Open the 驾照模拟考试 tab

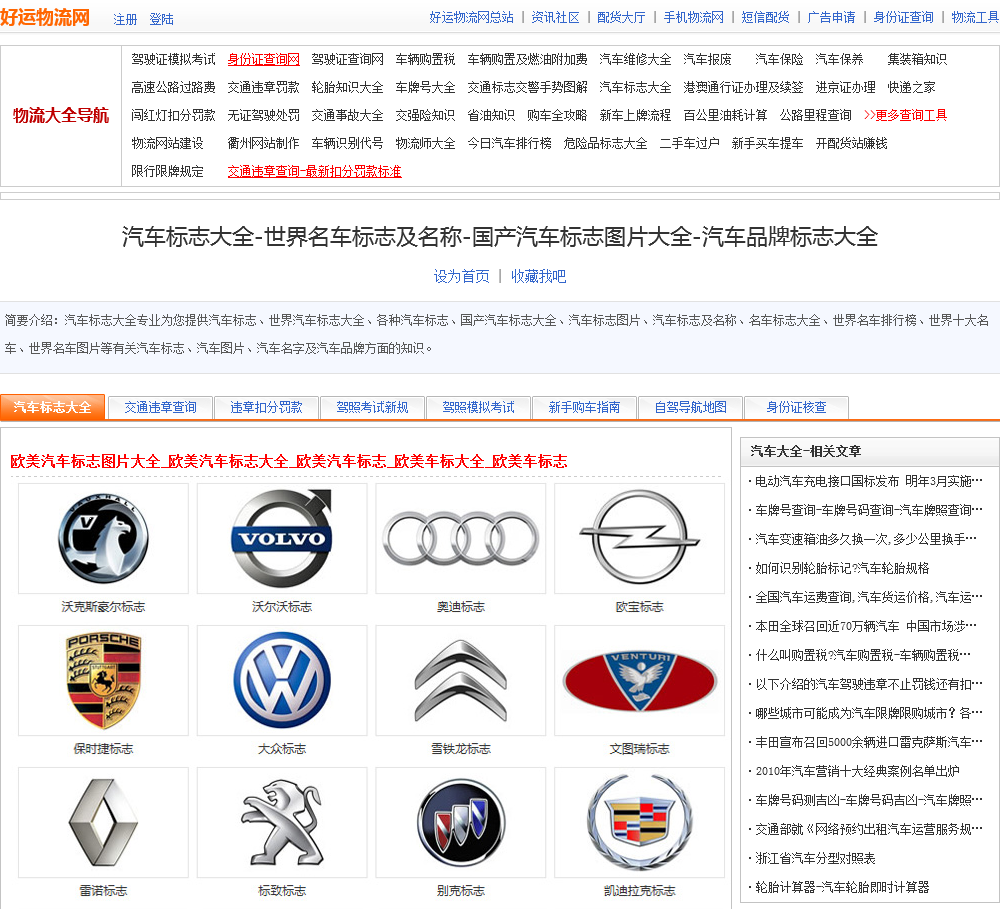coord(478,408)
